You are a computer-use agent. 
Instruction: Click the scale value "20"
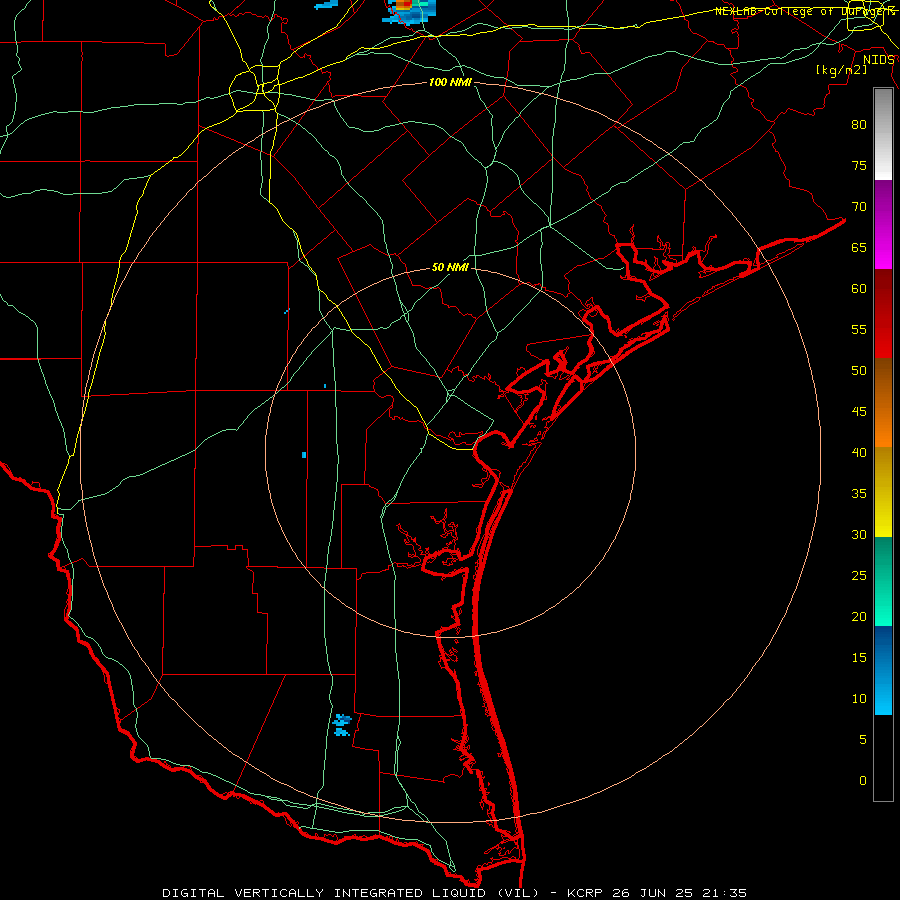tap(859, 616)
